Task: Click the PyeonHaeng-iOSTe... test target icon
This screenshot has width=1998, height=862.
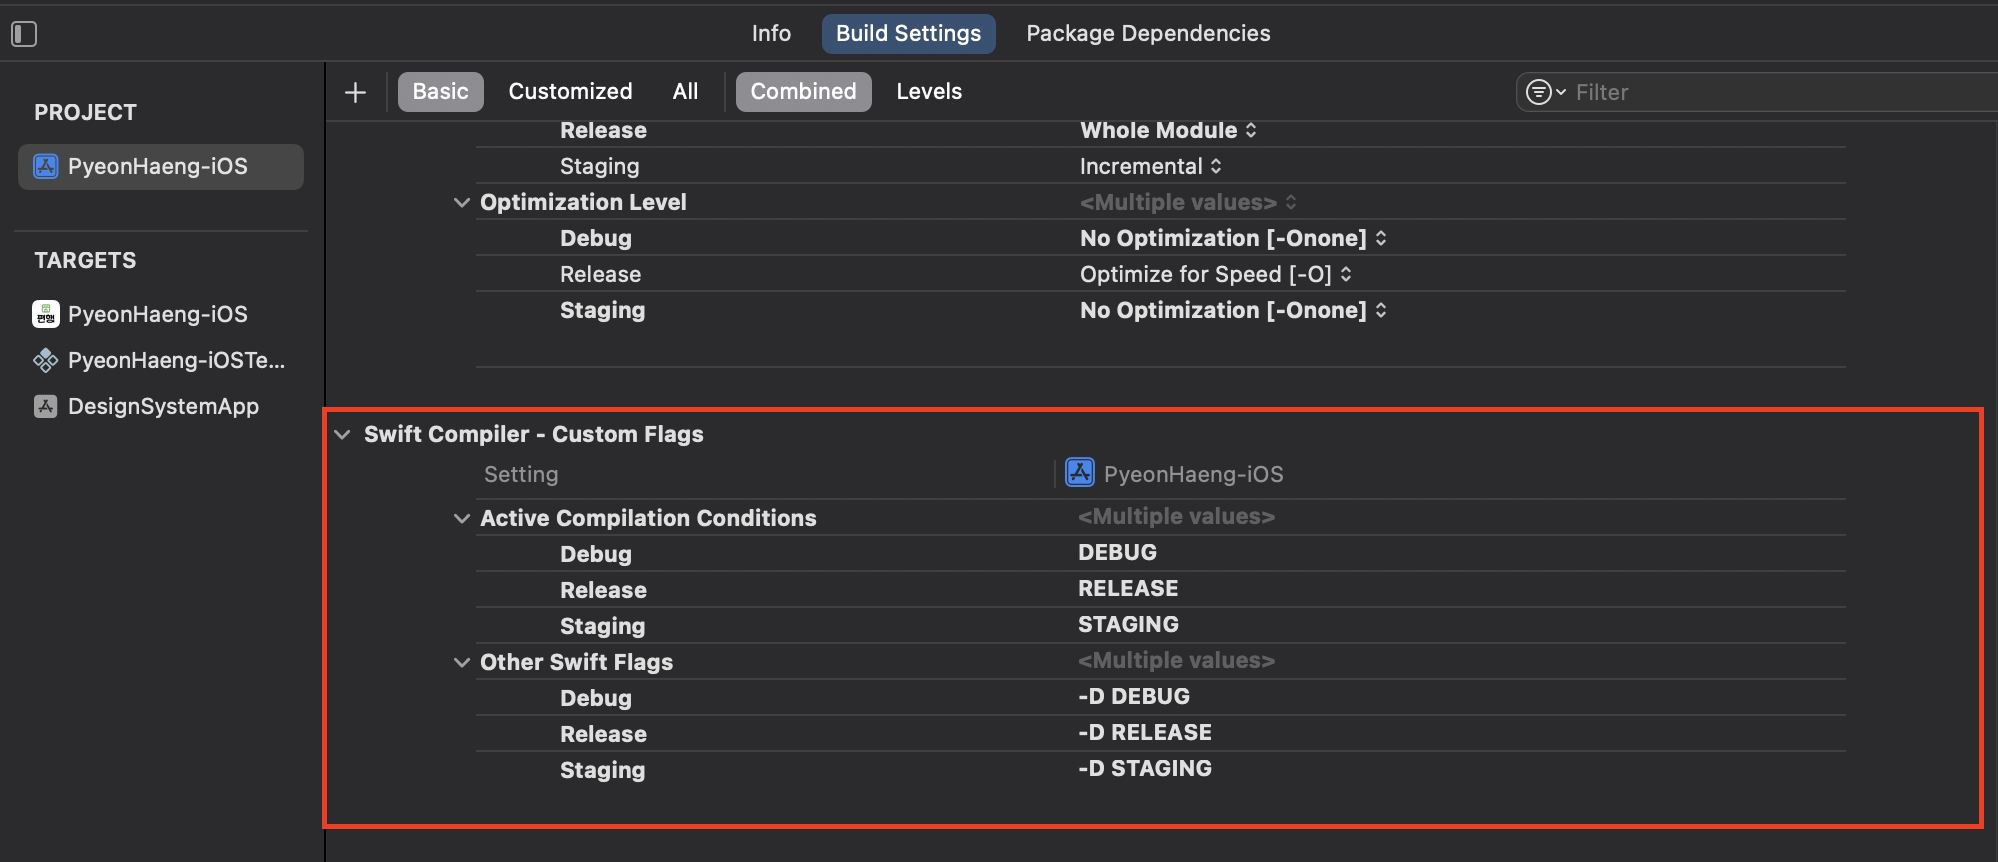Action: tap(46, 360)
